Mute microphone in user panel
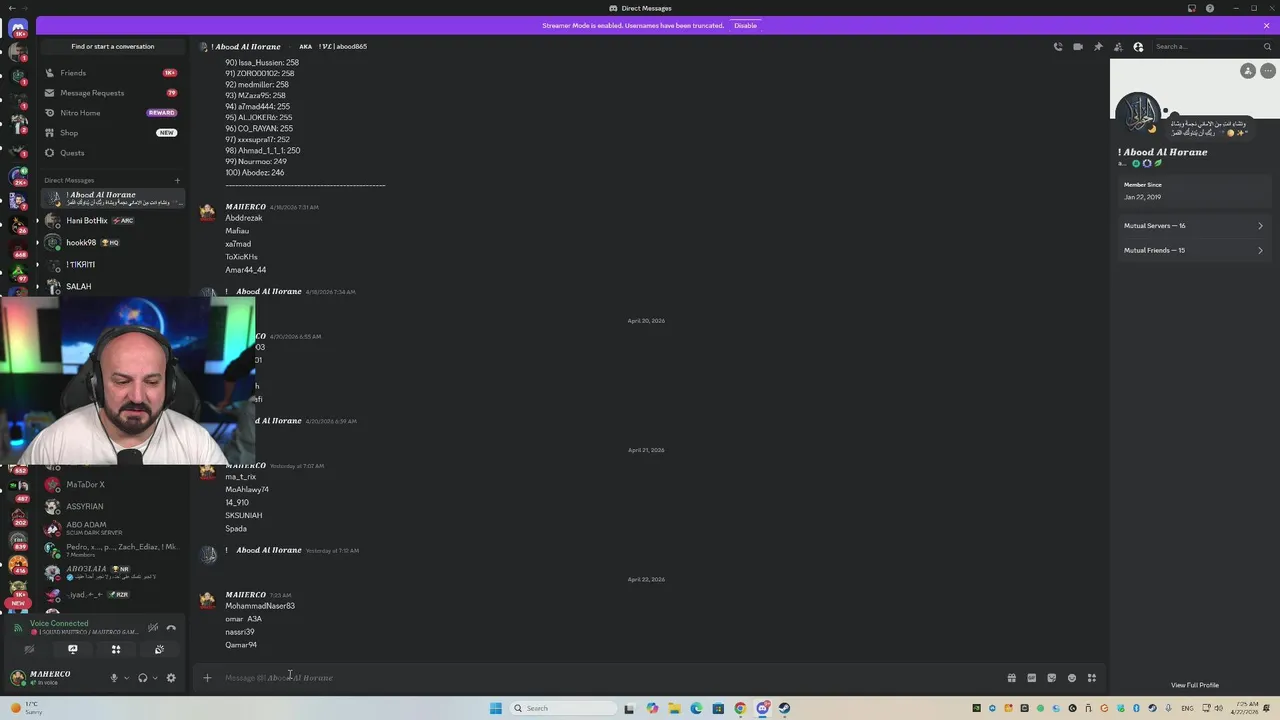 coord(114,678)
